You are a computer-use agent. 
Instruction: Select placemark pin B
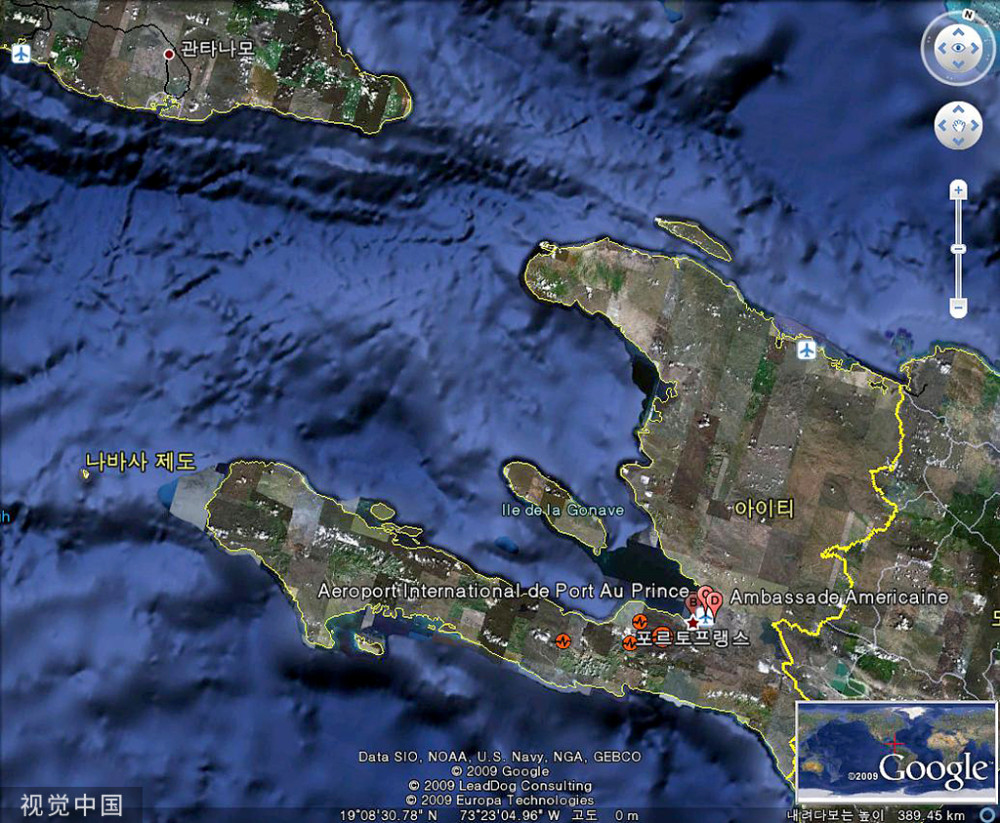pyautogui.click(x=693, y=602)
